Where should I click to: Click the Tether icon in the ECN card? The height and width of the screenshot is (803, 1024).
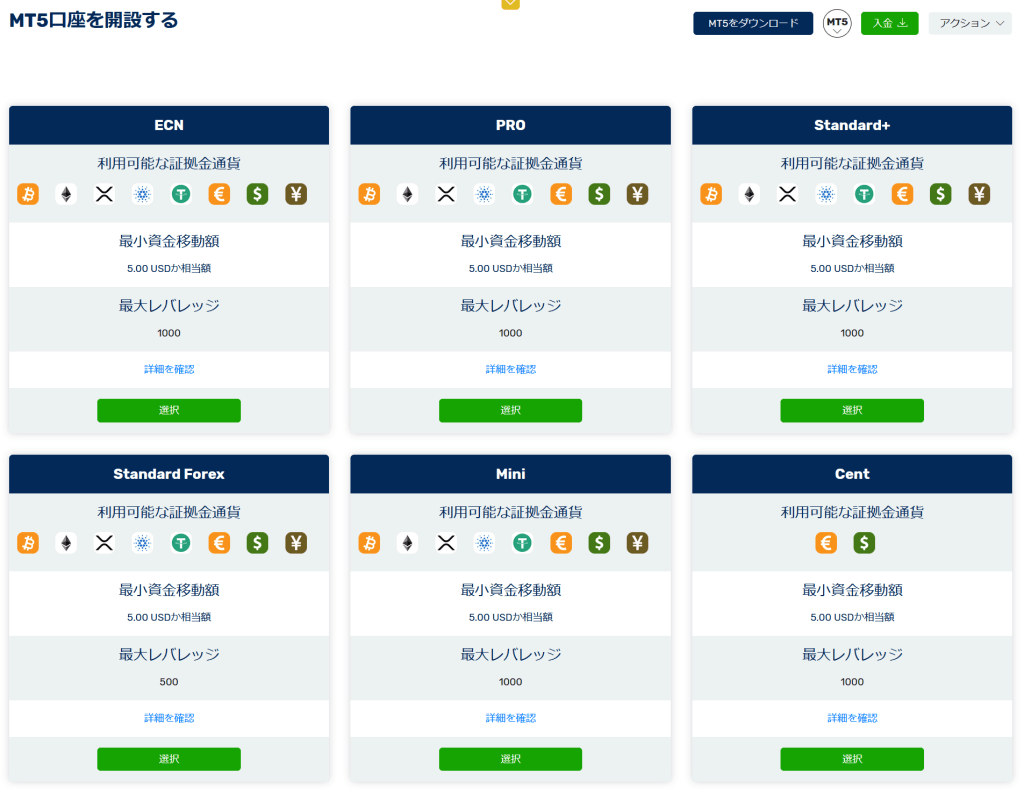coord(181,194)
